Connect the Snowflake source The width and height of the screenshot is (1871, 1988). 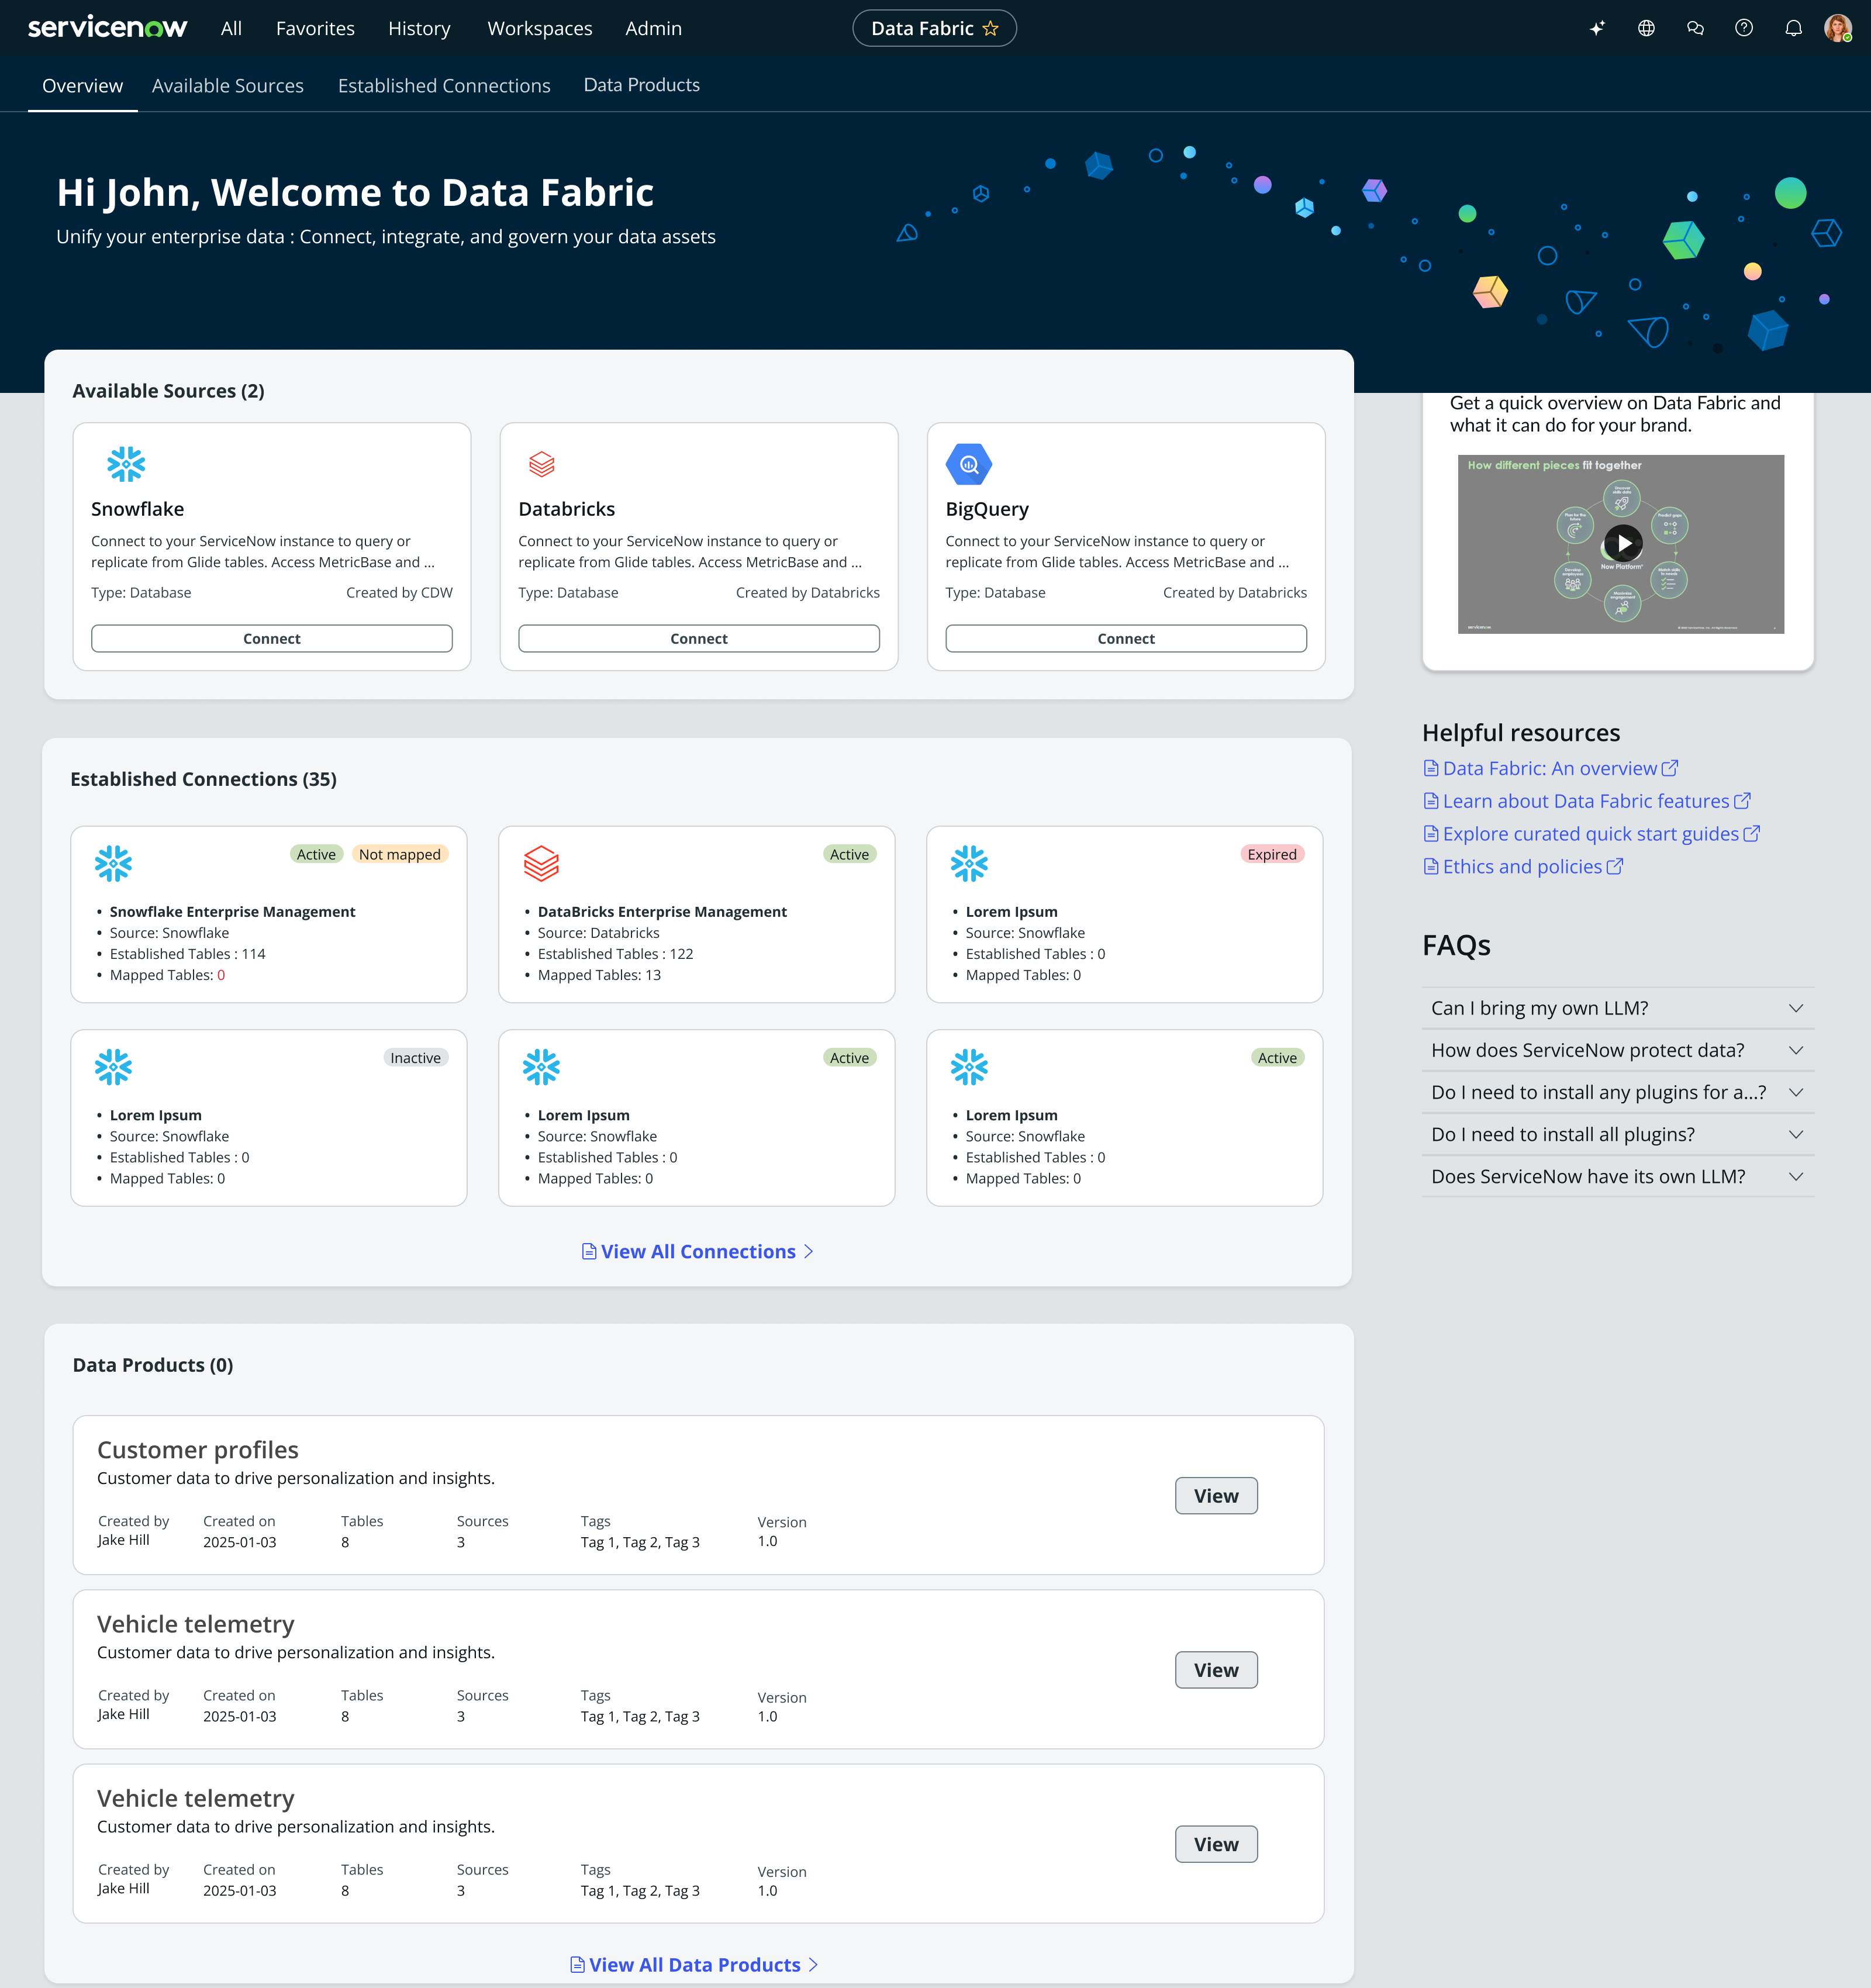coord(272,638)
